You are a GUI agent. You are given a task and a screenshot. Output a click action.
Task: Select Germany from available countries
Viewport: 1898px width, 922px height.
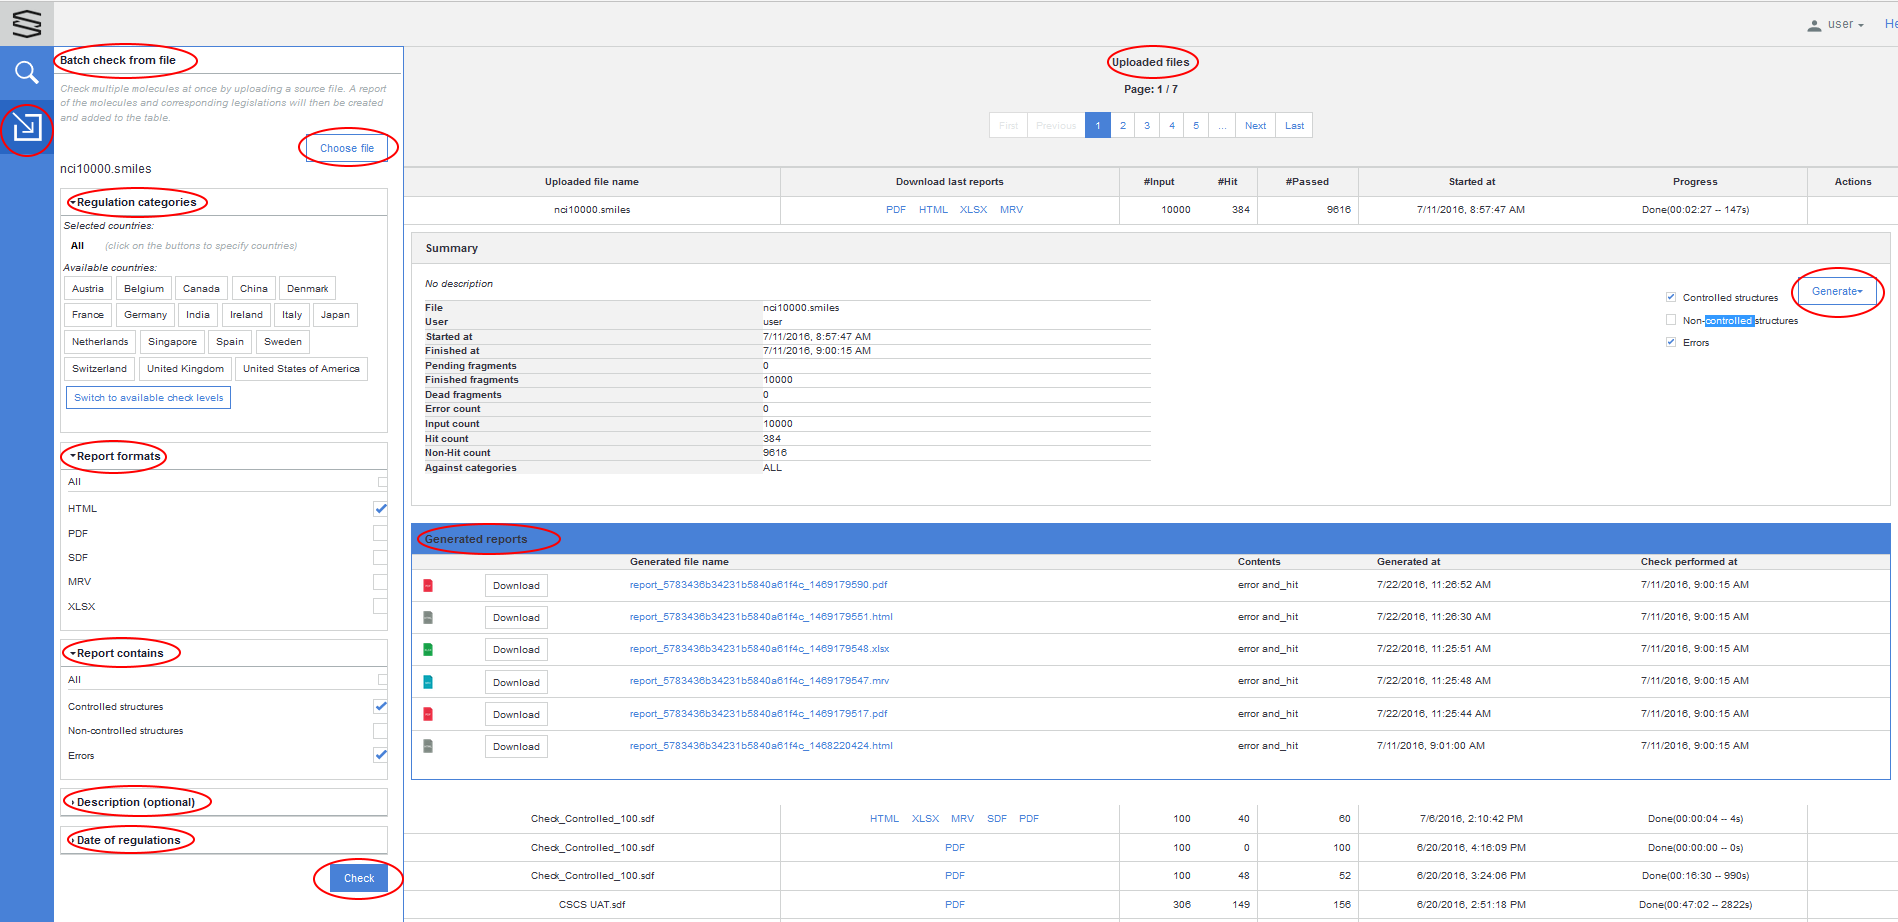tap(145, 315)
